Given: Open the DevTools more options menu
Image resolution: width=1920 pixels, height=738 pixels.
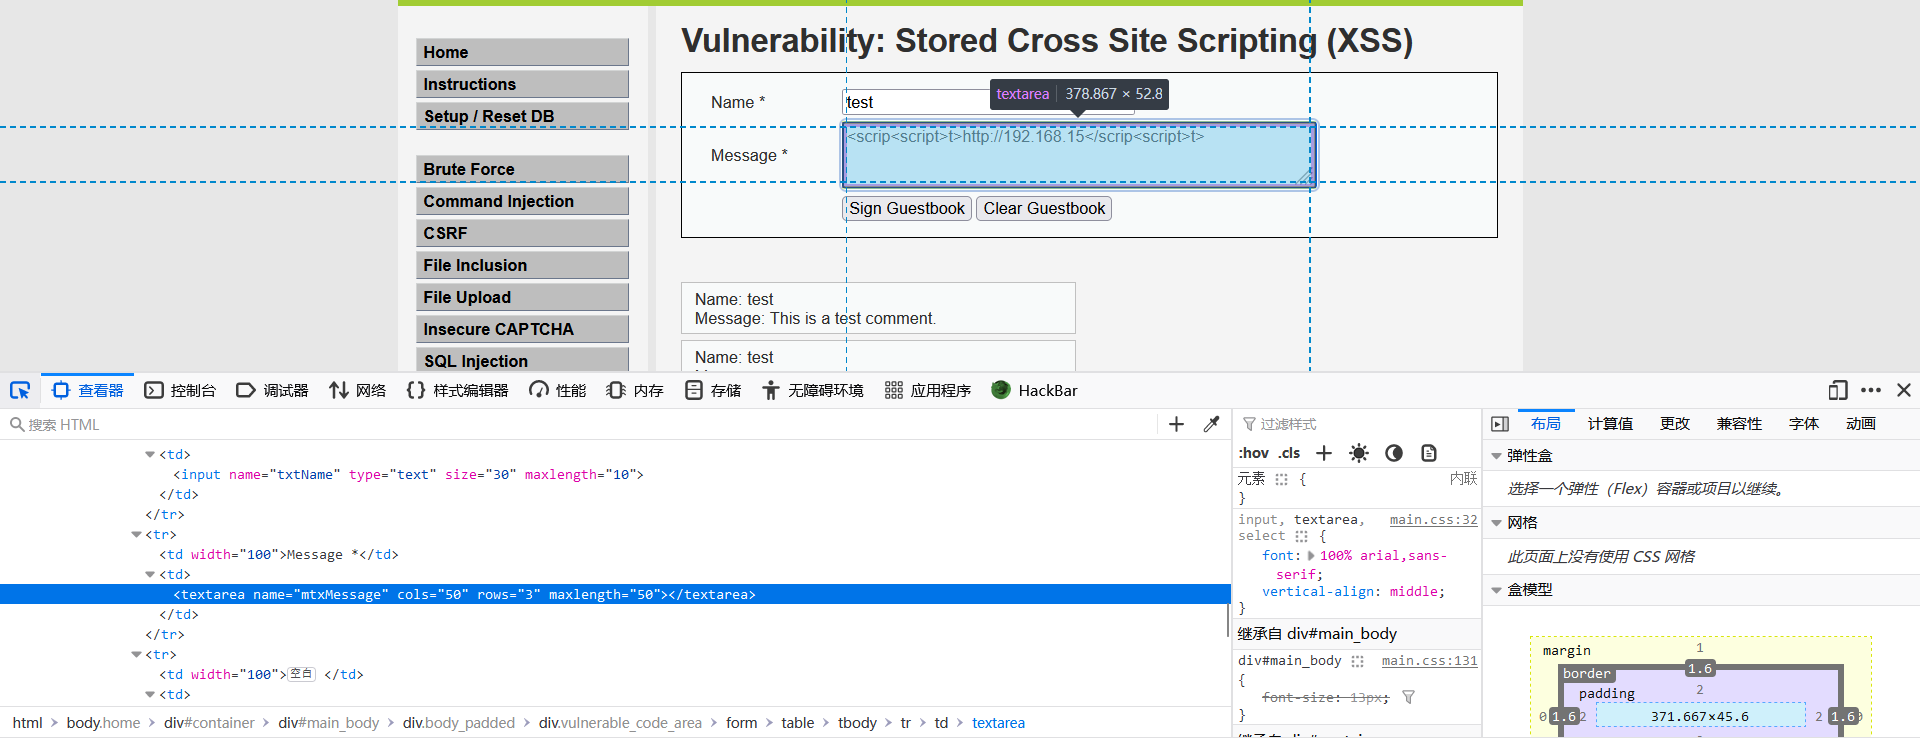Looking at the screenshot, I should tap(1871, 390).
